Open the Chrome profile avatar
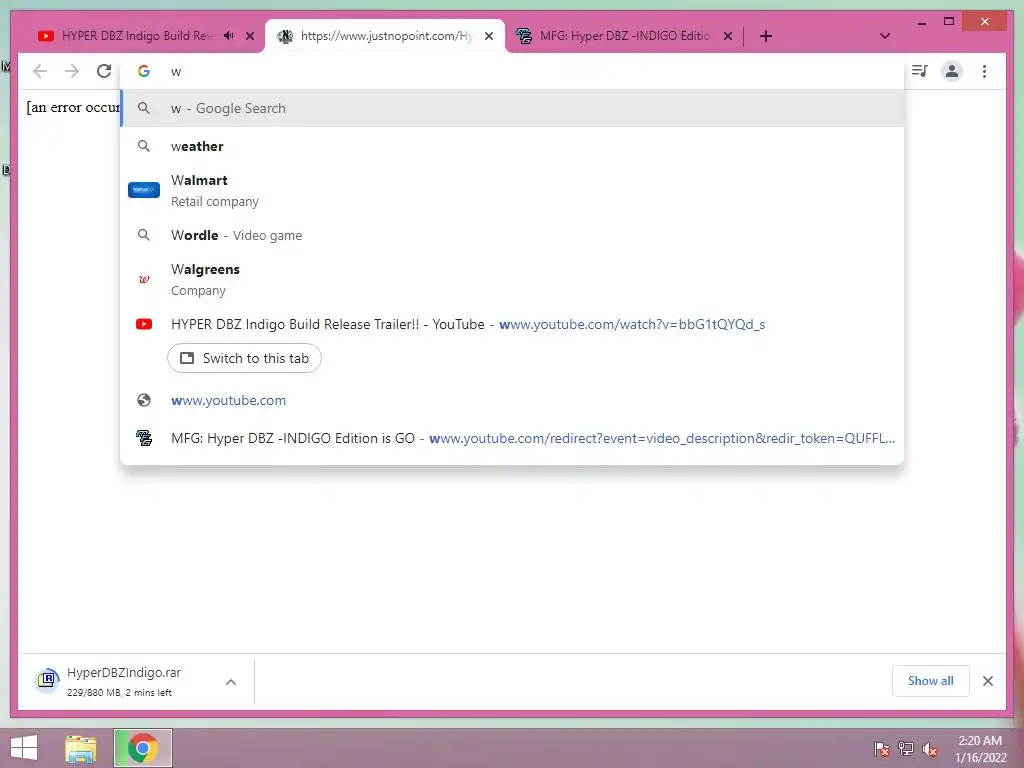 [952, 71]
